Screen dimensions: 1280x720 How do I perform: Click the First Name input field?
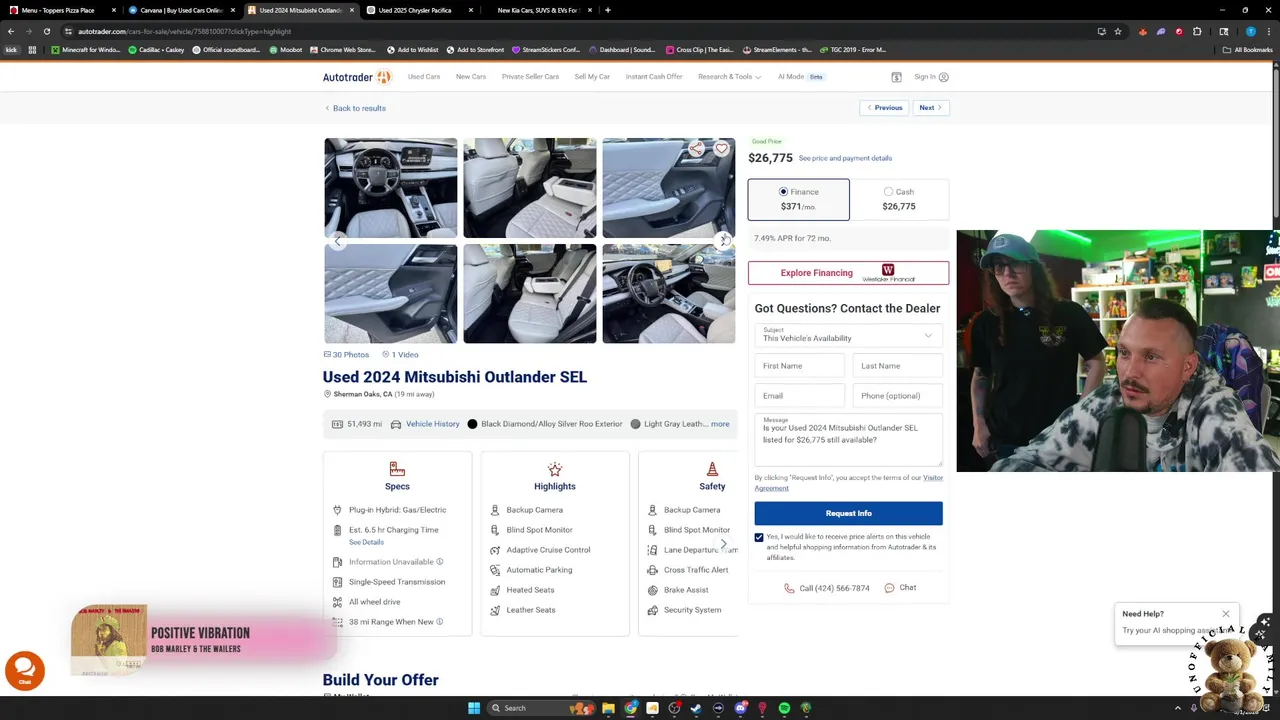pyautogui.click(x=799, y=366)
